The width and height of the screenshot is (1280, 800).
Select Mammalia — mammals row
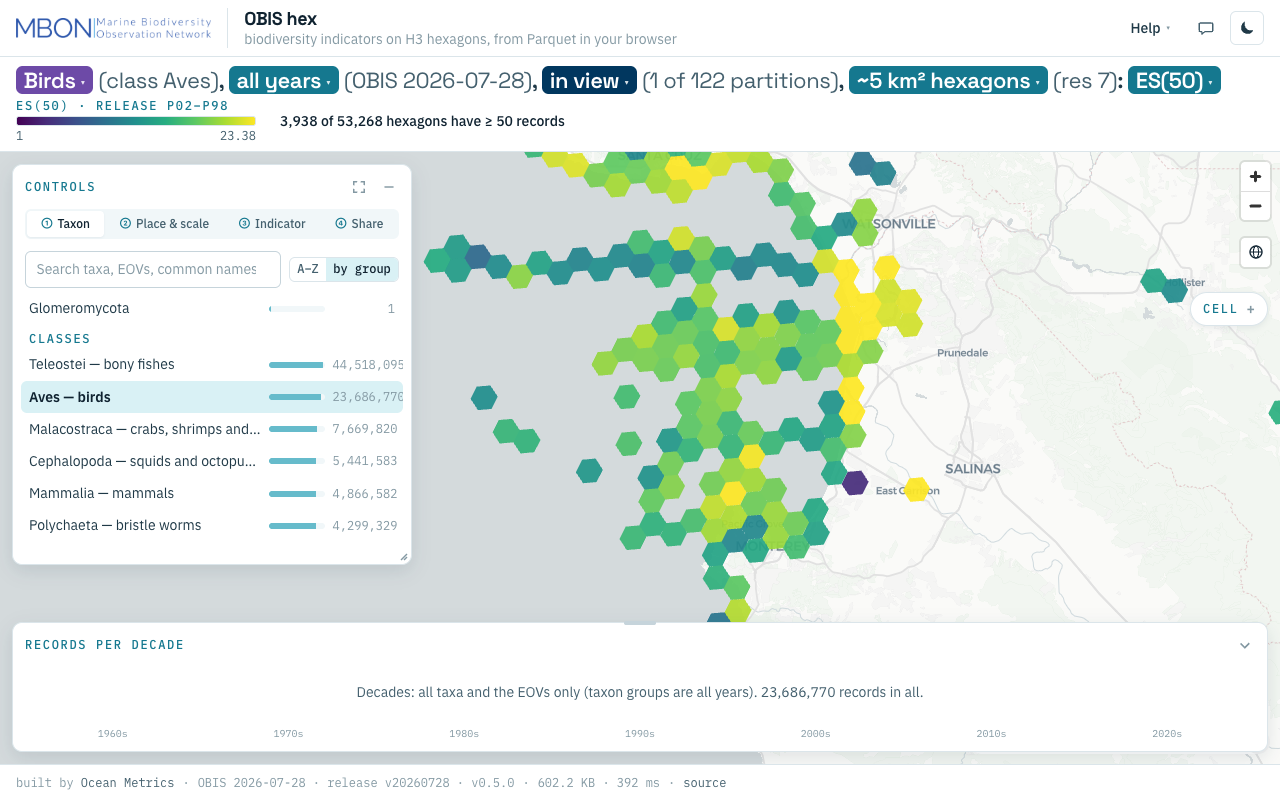(212, 493)
